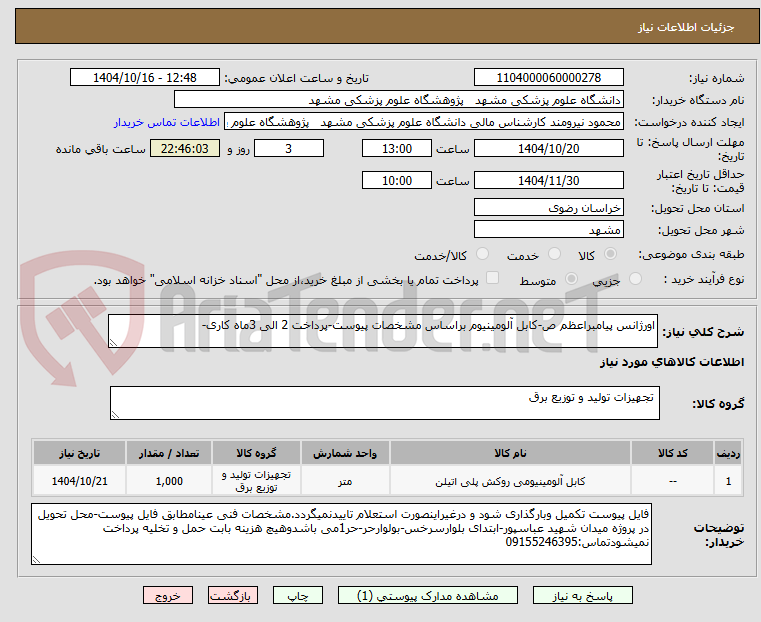Click the واحد شمارش column header
The width and height of the screenshot is (761, 622).
point(345,453)
